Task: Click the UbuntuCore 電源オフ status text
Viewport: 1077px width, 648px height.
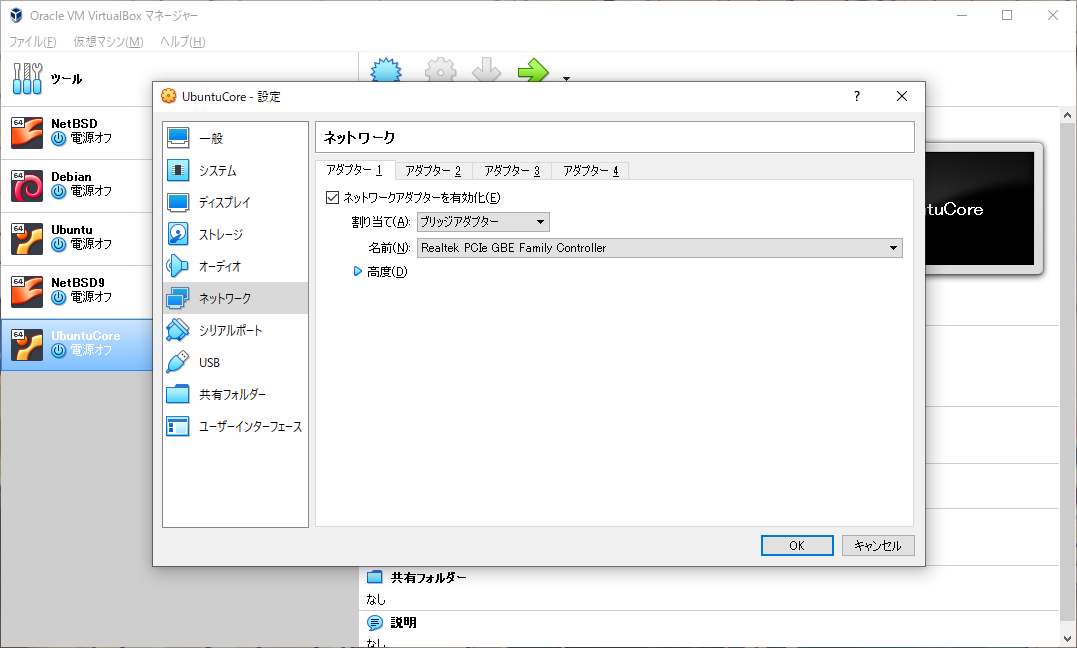Action: point(91,350)
